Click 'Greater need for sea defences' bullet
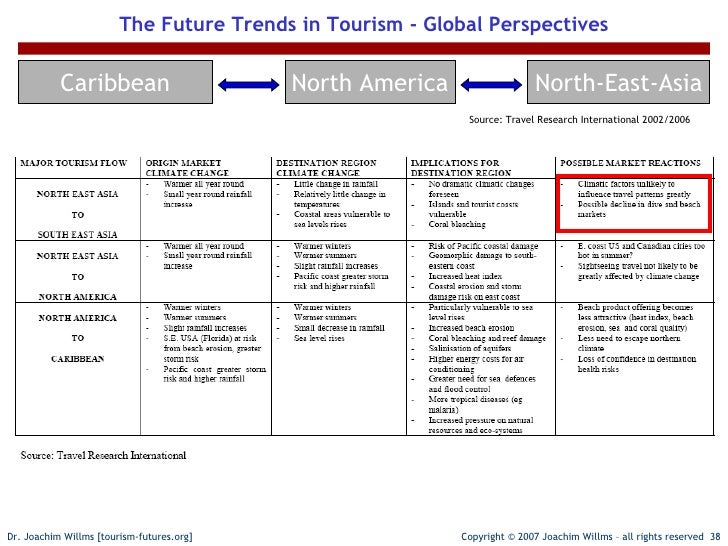 [482, 384]
